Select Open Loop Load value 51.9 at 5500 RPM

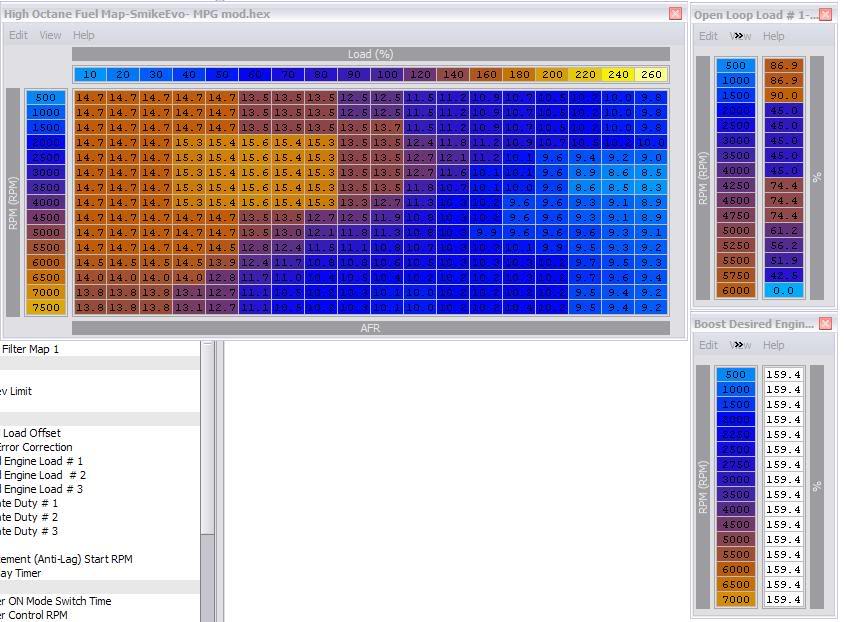(x=784, y=260)
